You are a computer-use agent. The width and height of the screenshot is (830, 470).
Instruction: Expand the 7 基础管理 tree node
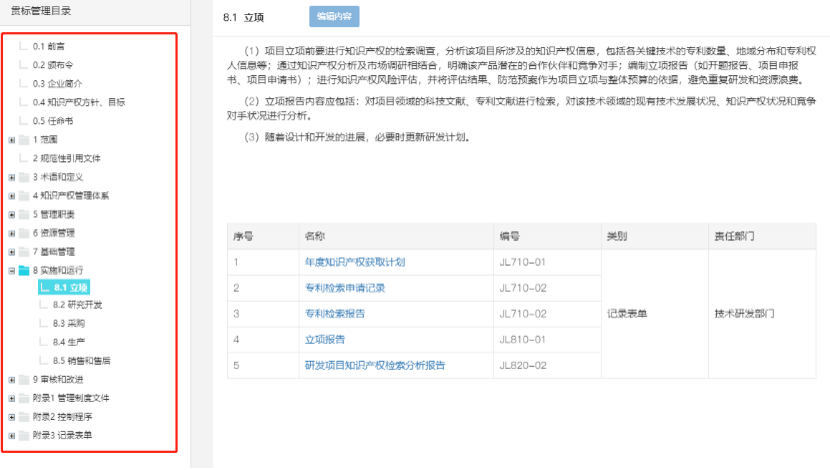click(12, 252)
